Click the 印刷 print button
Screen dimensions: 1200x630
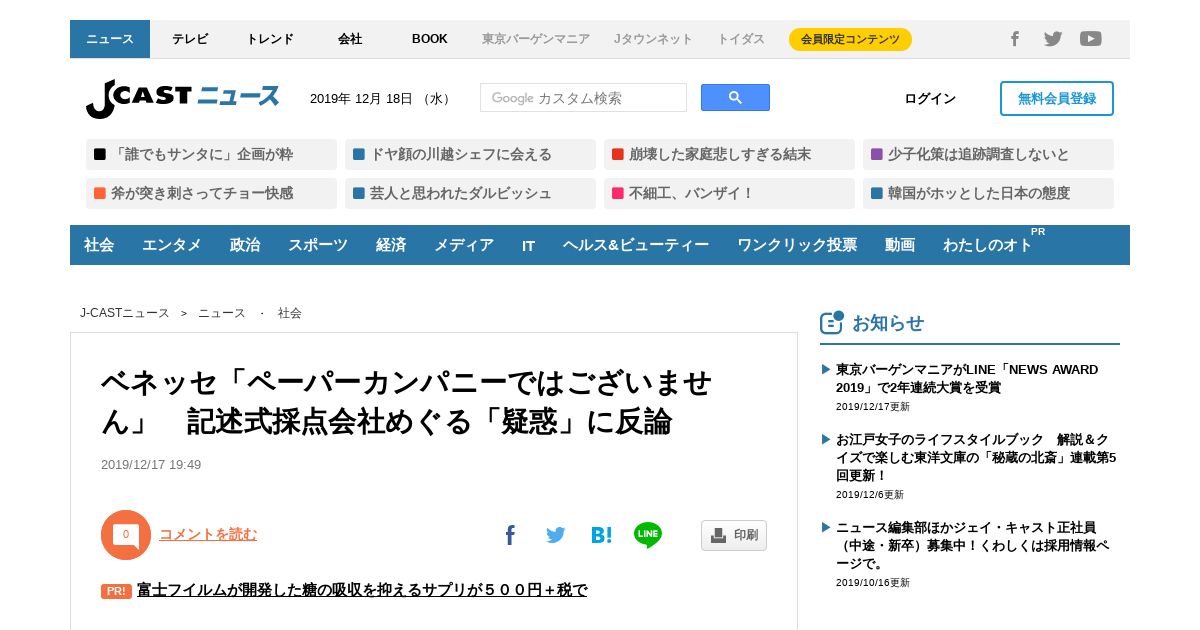tap(734, 535)
